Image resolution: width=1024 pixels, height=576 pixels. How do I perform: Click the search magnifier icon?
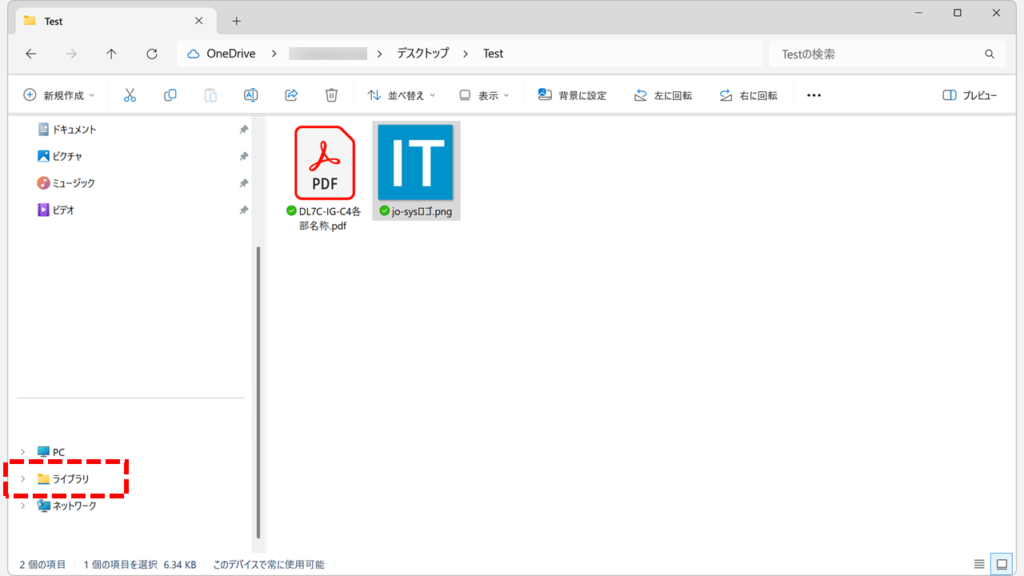(x=989, y=54)
